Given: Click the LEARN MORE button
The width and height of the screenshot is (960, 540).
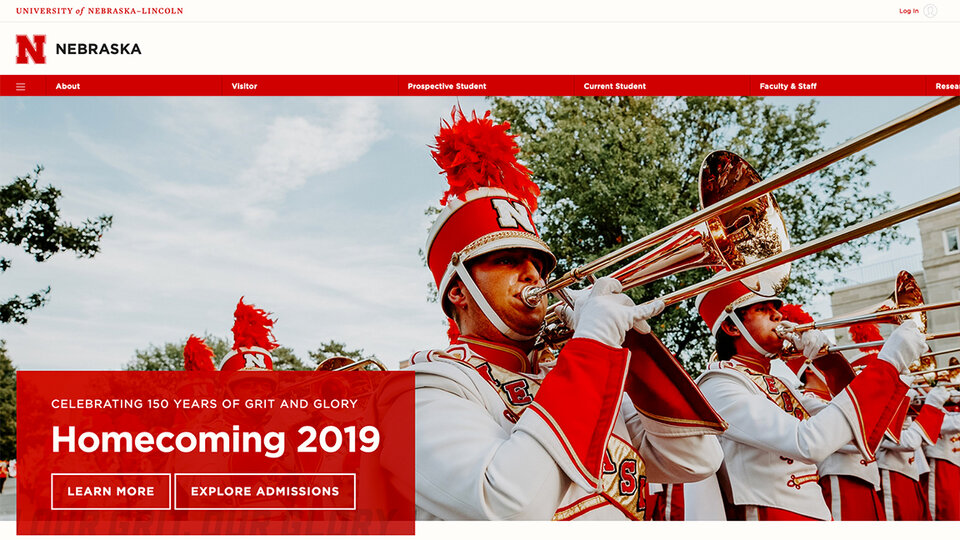Looking at the screenshot, I should [111, 491].
